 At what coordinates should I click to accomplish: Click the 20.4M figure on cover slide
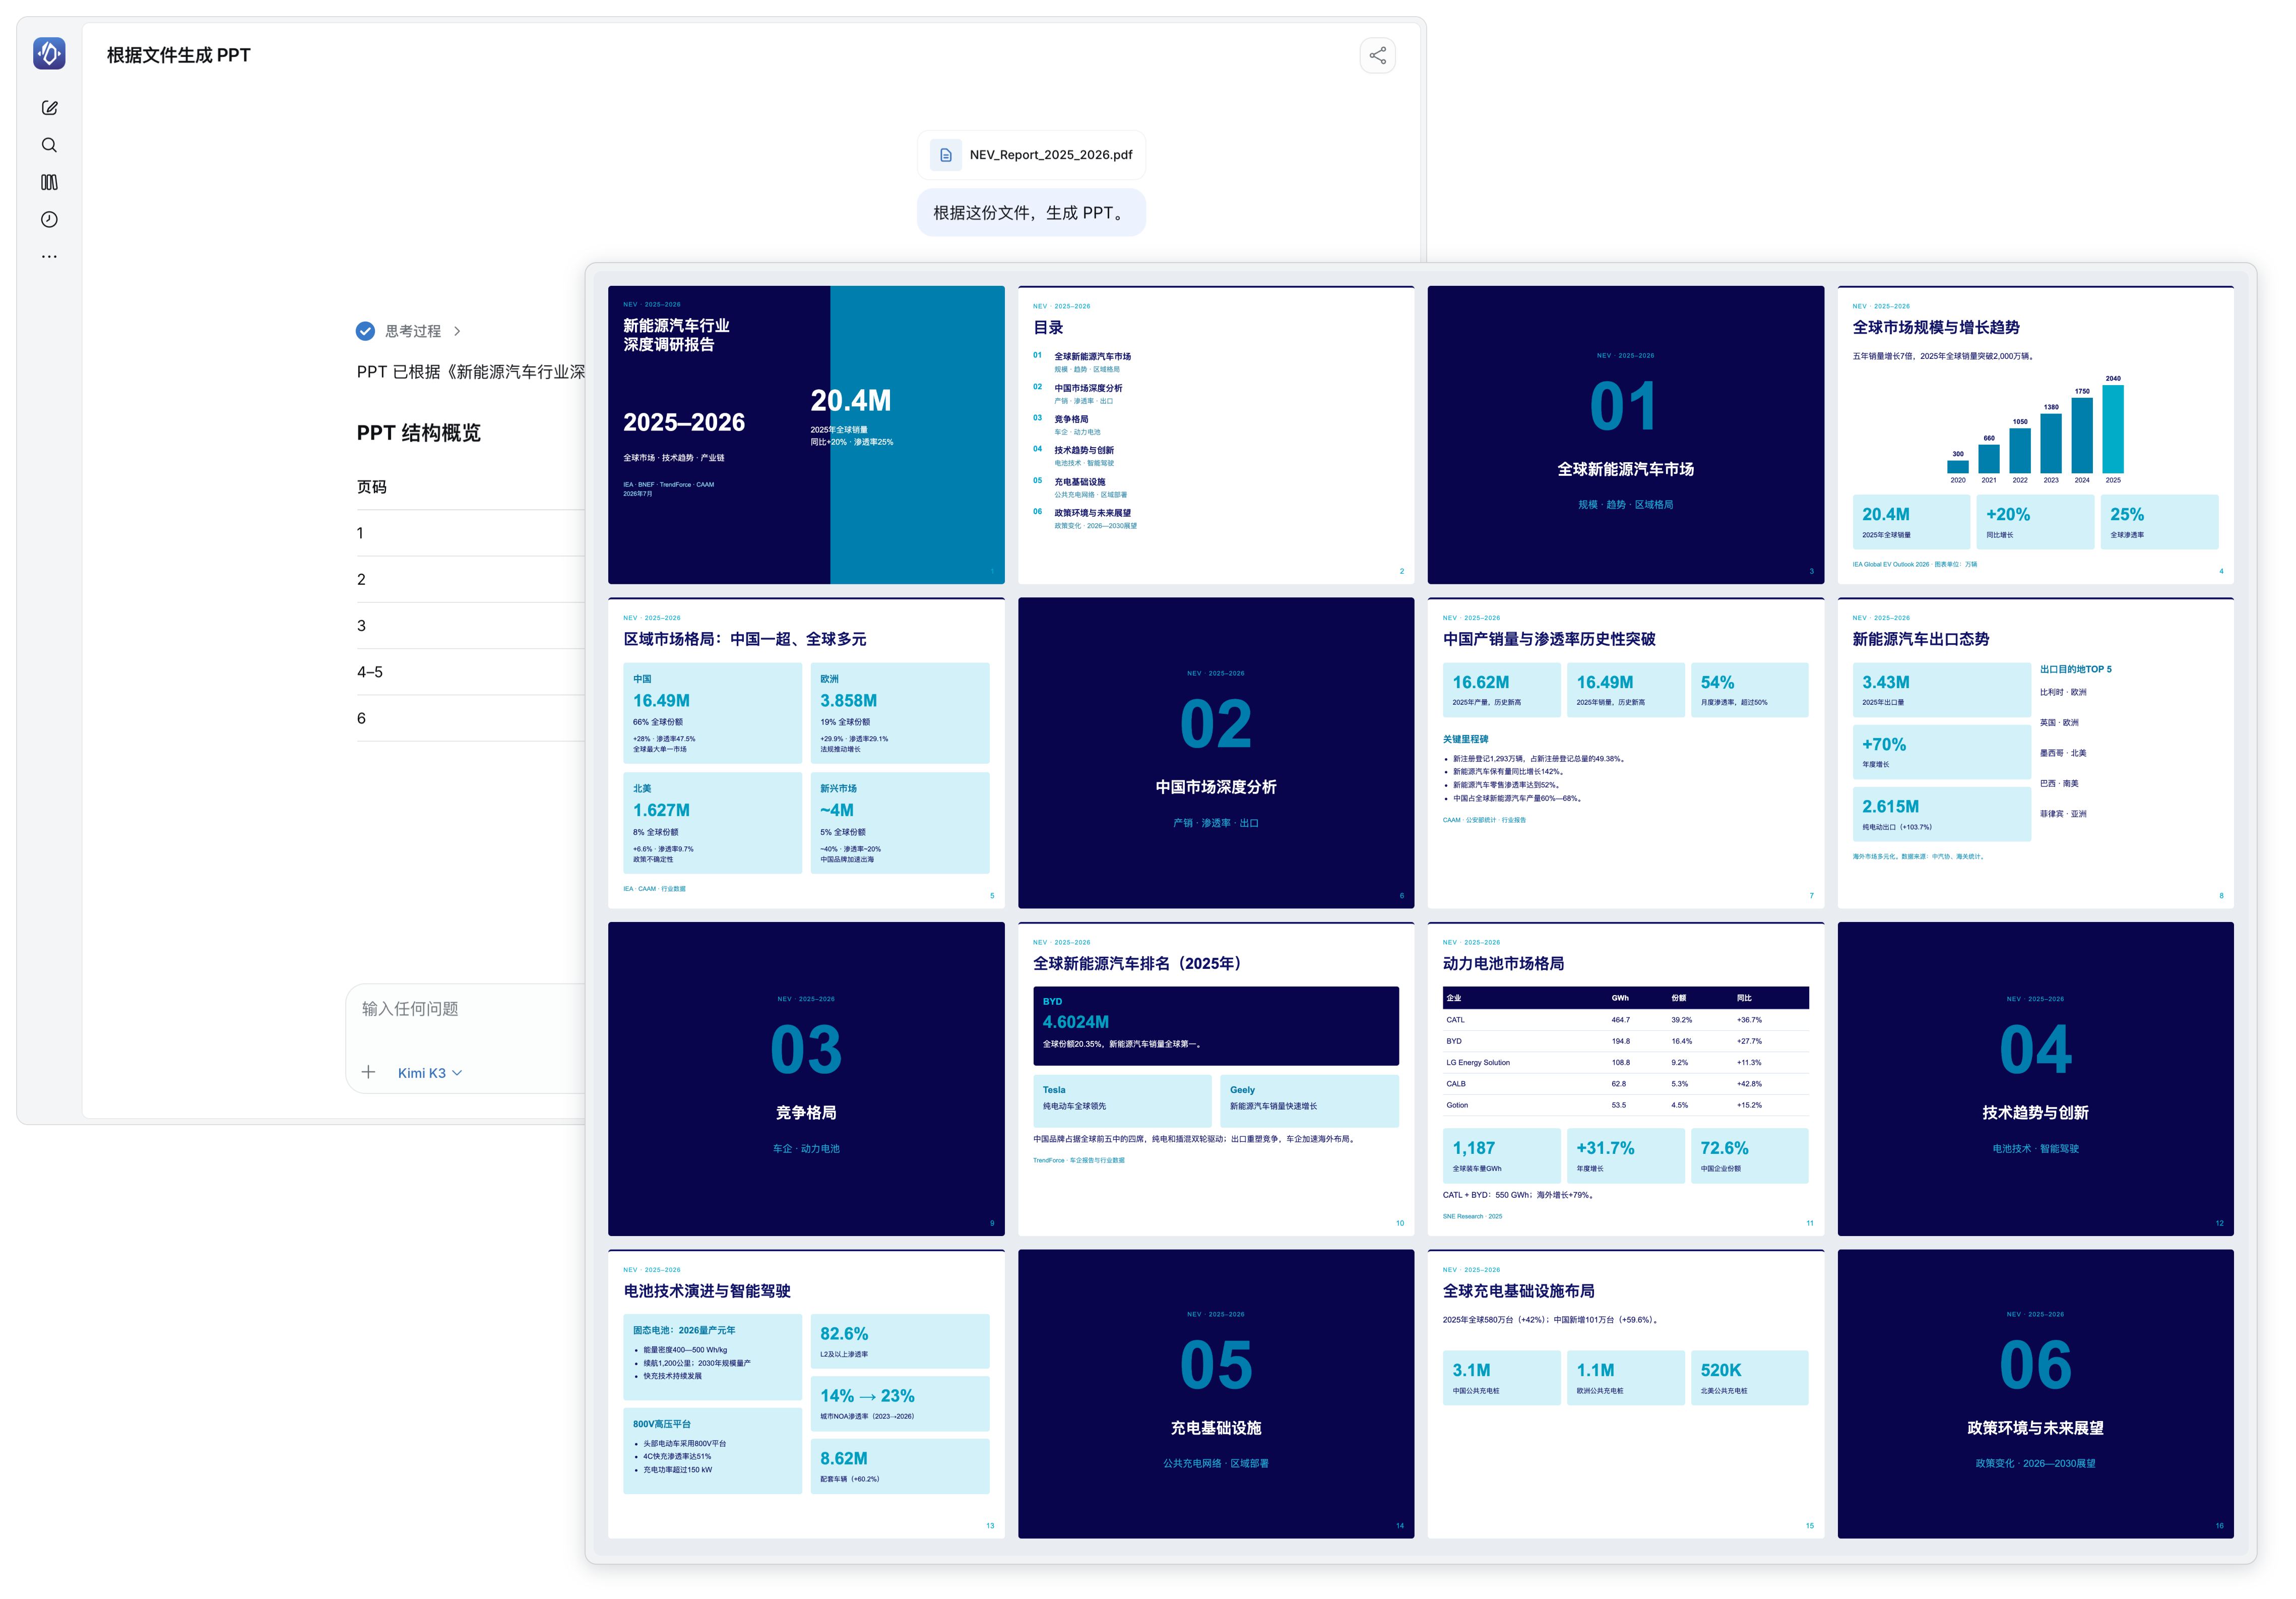[x=850, y=400]
